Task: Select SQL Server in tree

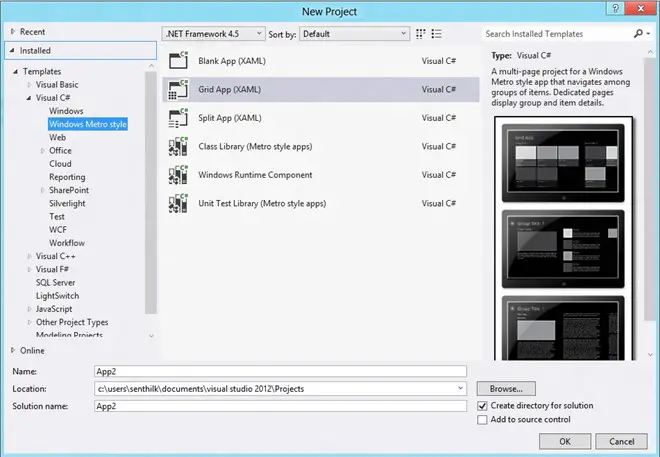Action: pyautogui.click(x=55, y=282)
